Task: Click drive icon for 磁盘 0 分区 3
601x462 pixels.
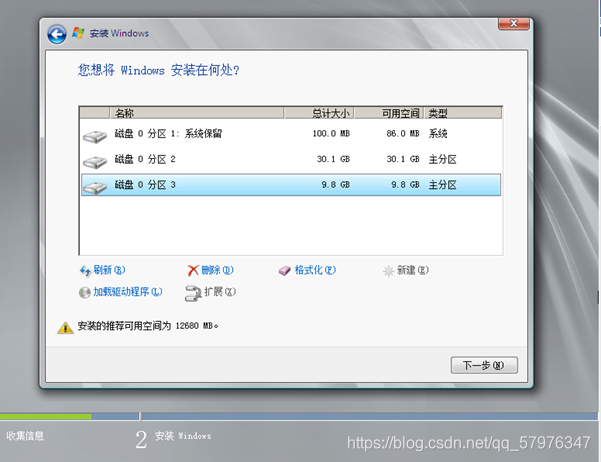Action: [x=95, y=187]
